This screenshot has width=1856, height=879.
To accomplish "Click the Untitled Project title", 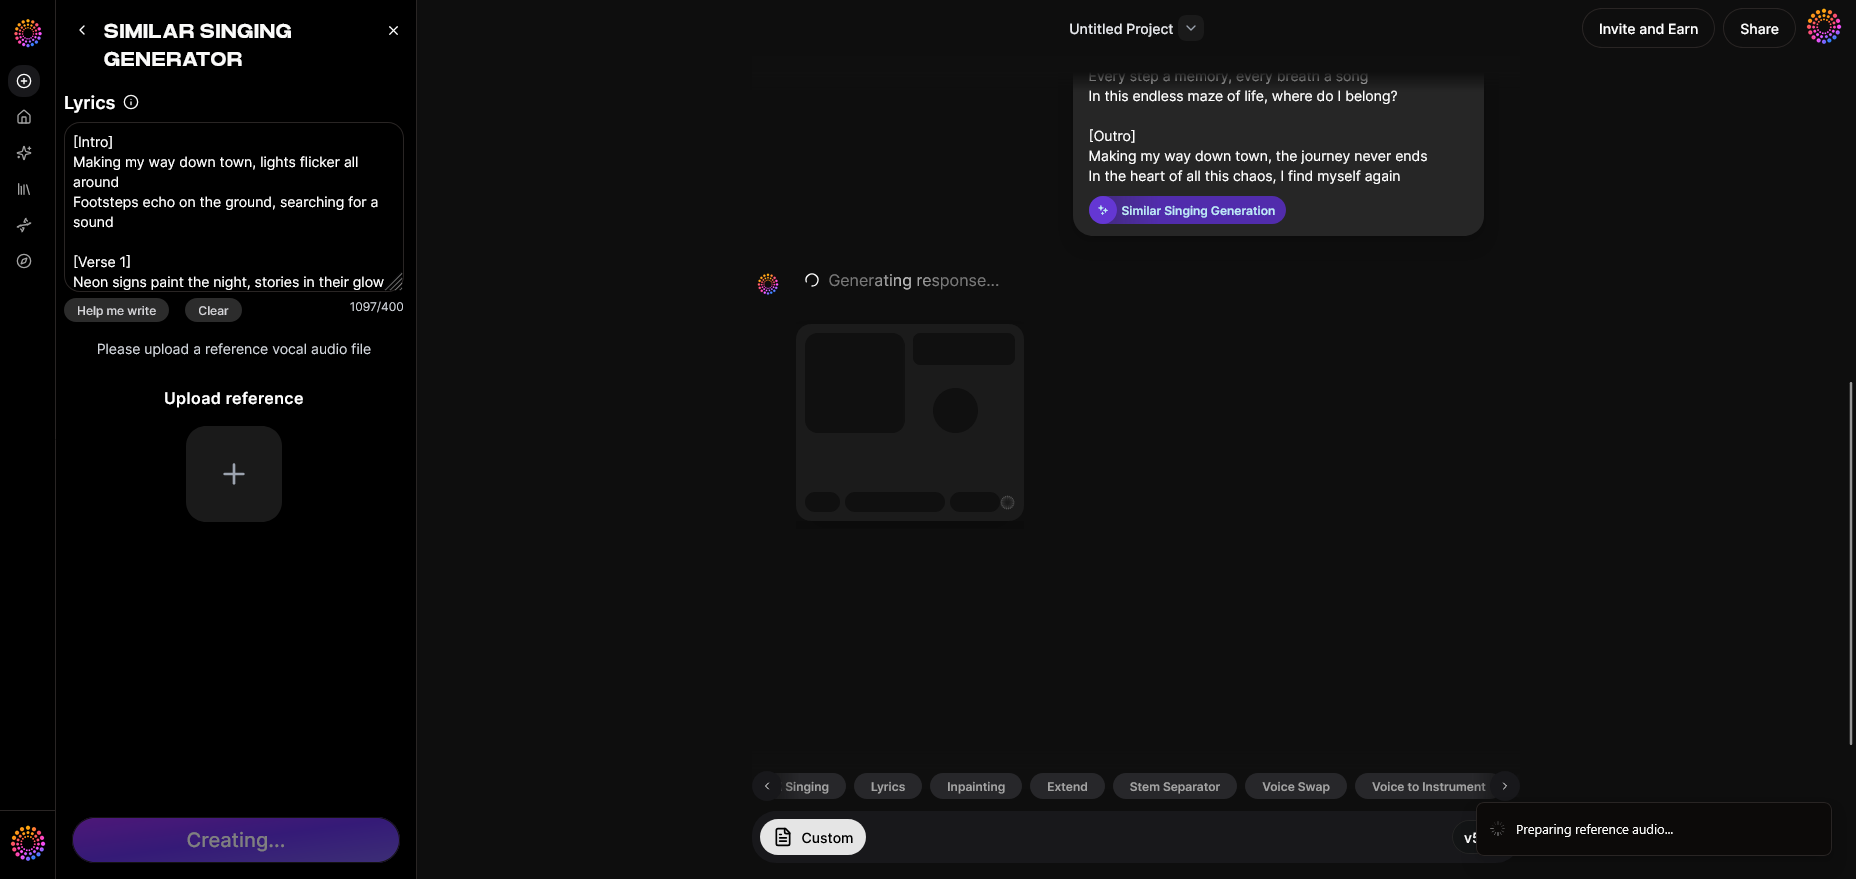I will coord(1121,29).
